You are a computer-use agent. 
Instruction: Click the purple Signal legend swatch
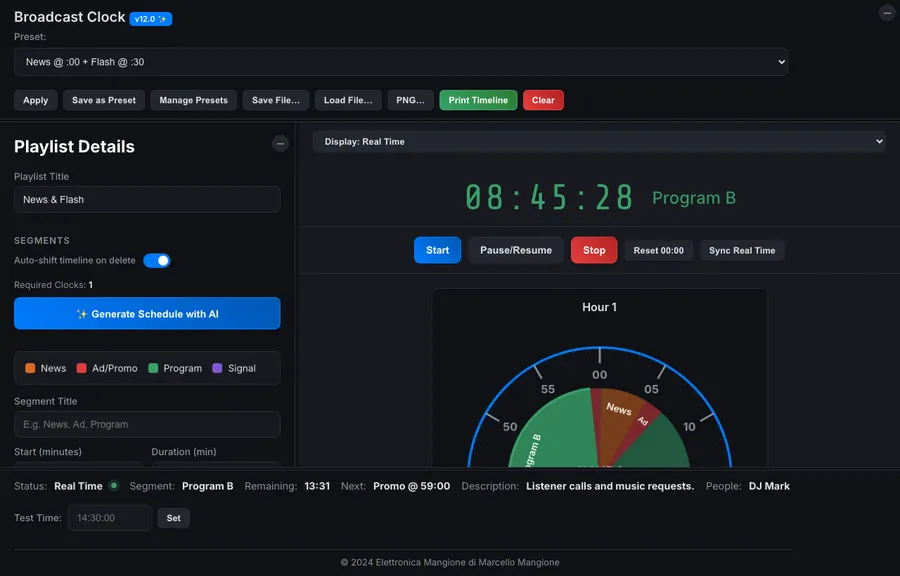point(218,368)
